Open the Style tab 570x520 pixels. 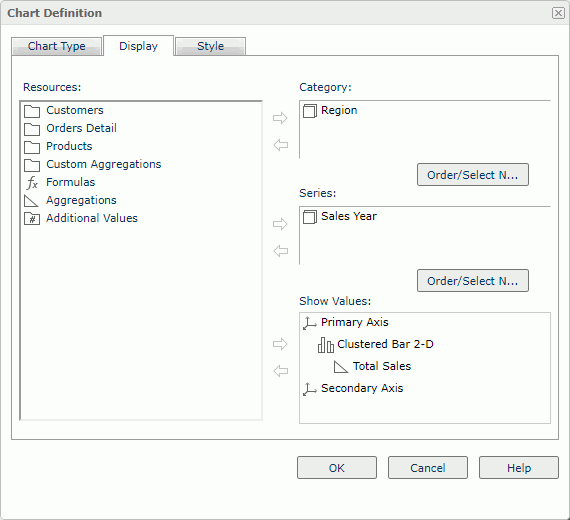coord(210,46)
